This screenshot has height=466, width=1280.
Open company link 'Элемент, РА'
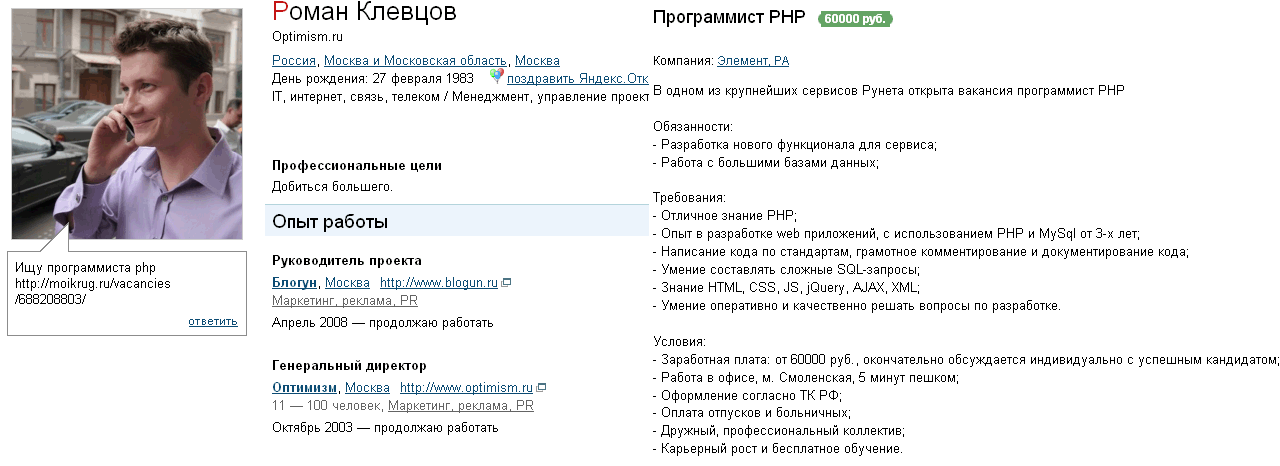click(753, 61)
